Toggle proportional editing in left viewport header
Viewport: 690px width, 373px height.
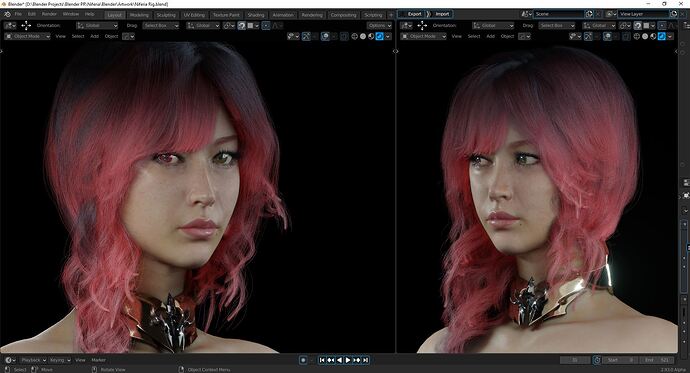pos(266,26)
